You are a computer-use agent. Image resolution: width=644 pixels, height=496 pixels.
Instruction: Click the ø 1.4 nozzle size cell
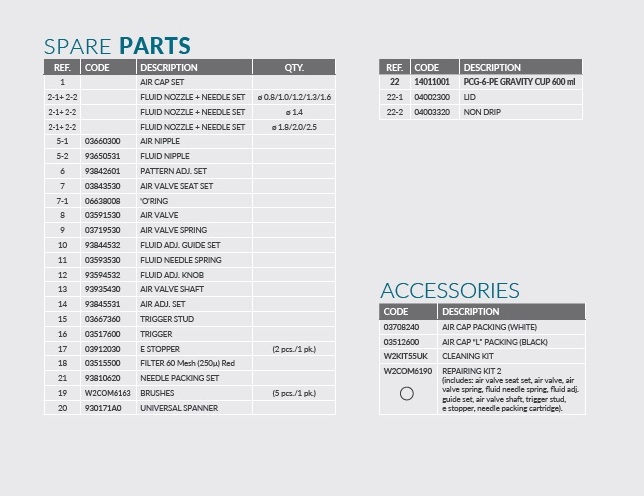pyautogui.click(x=293, y=112)
